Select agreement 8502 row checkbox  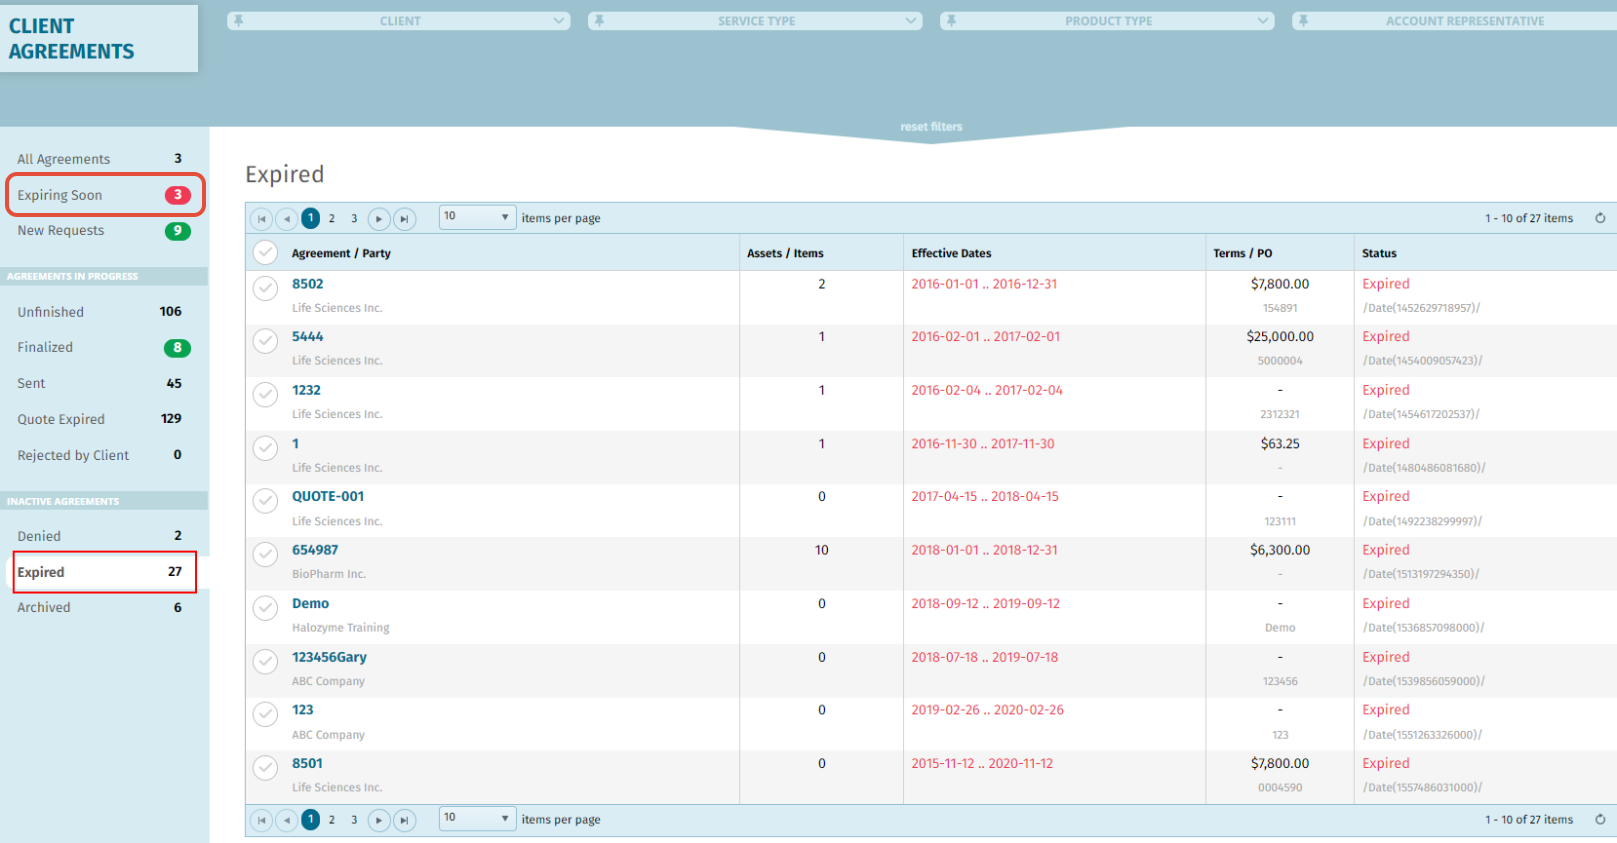click(x=265, y=288)
